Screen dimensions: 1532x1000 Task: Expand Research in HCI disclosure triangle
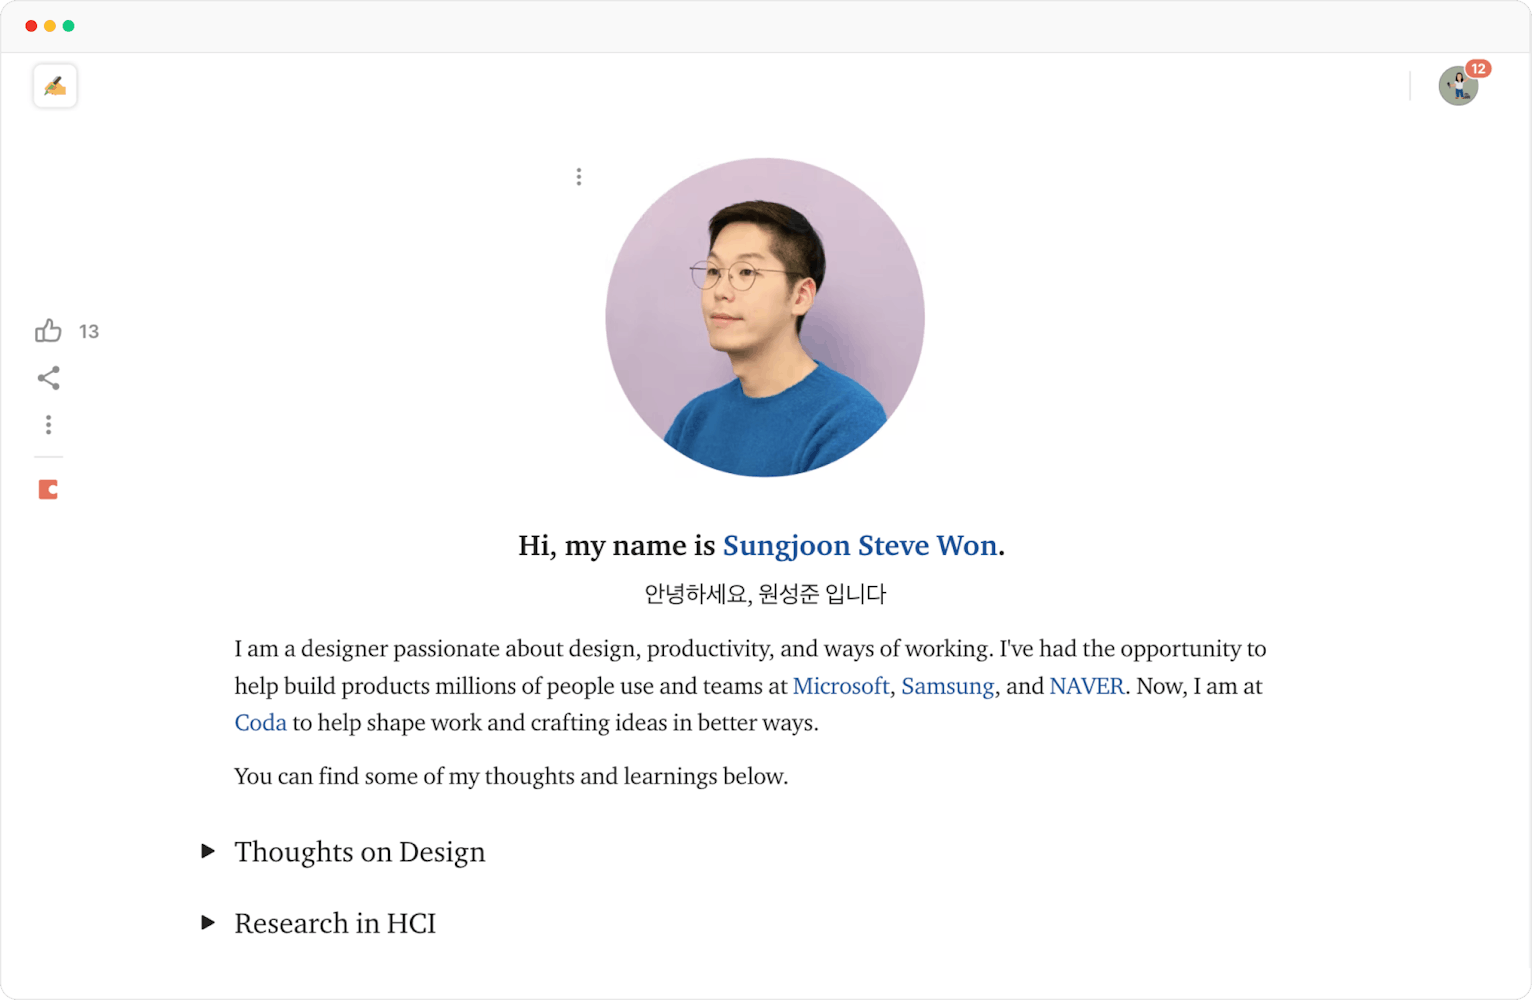click(x=208, y=922)
